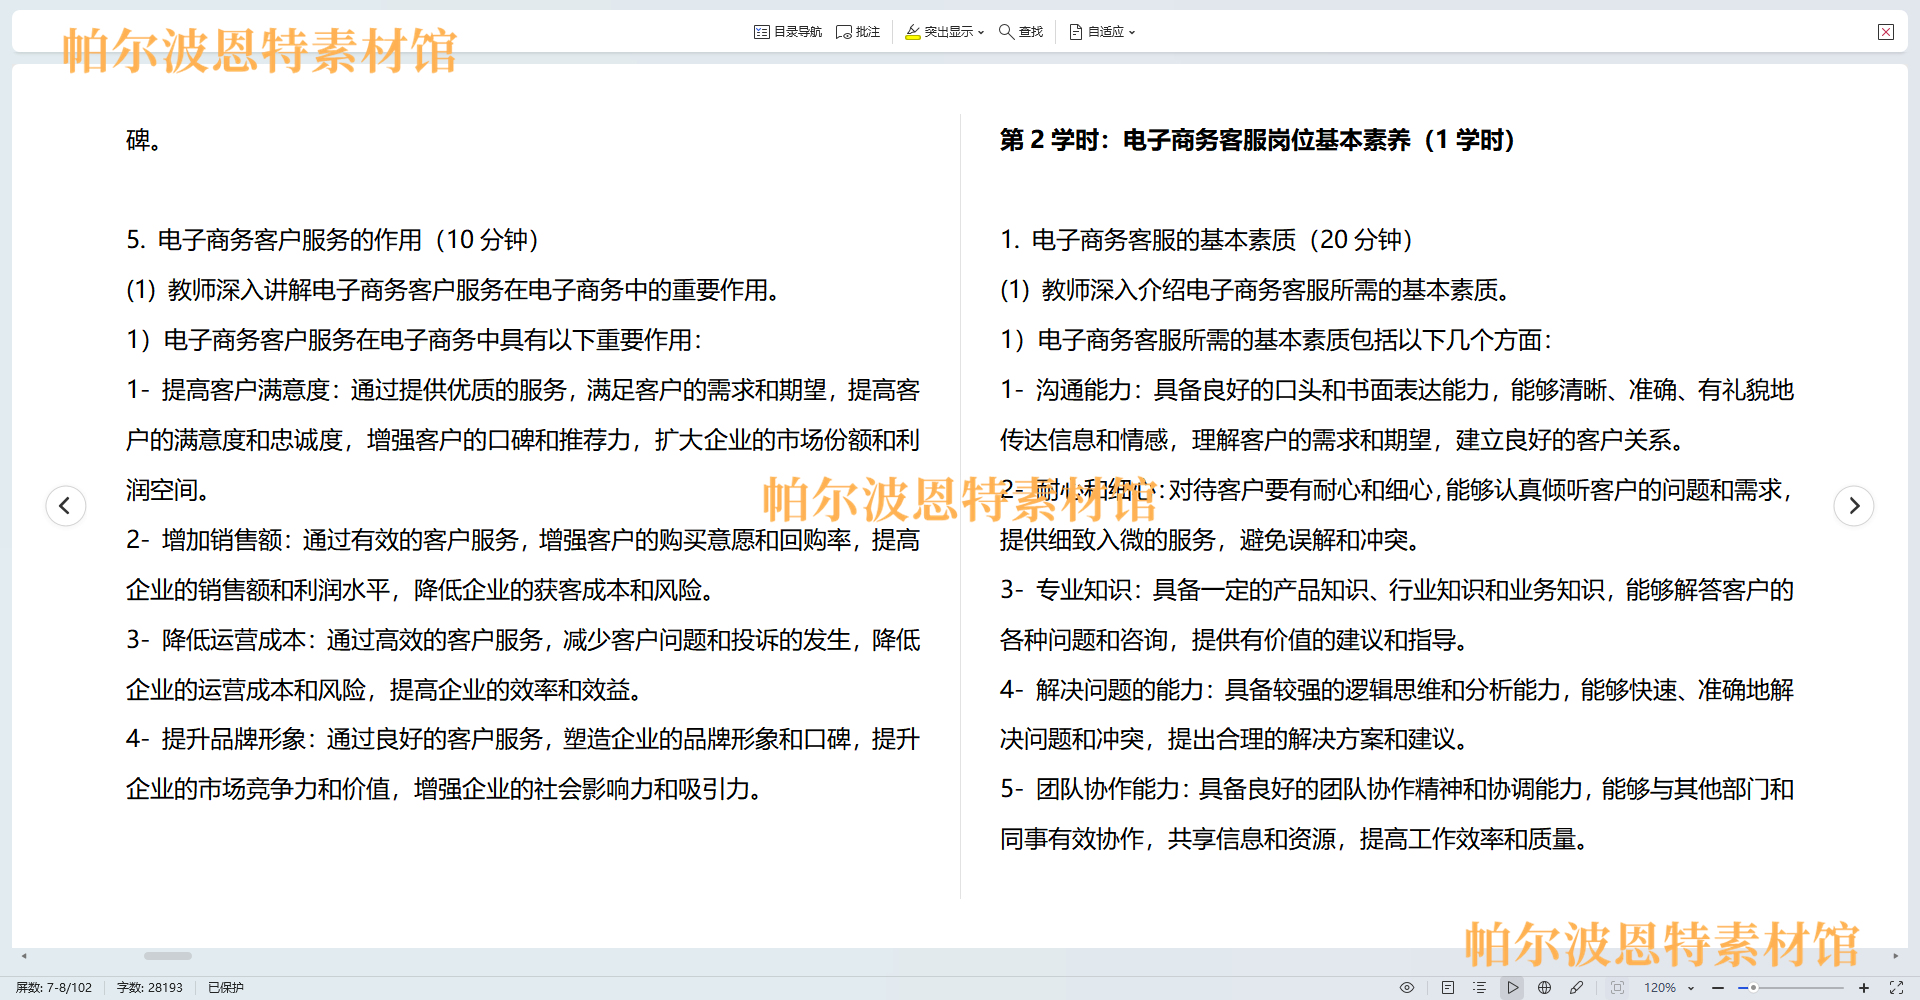This screenshot has width=1920, height=1000.
Task: Click the text 3- 降低运营成本
Action: point(217,640)
